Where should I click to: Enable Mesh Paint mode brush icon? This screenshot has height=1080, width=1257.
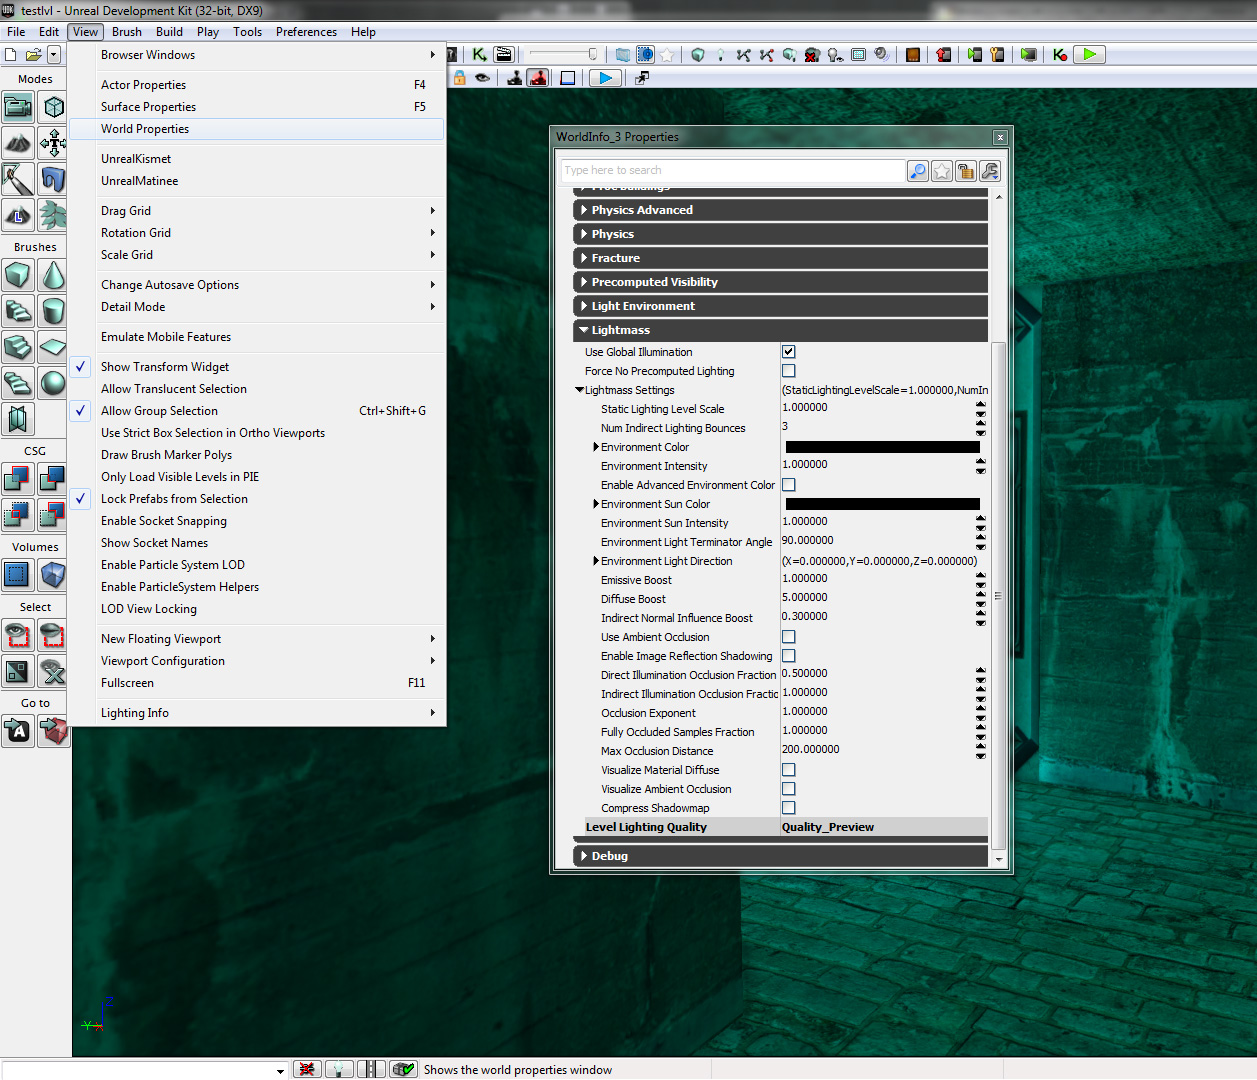point(18,179)
